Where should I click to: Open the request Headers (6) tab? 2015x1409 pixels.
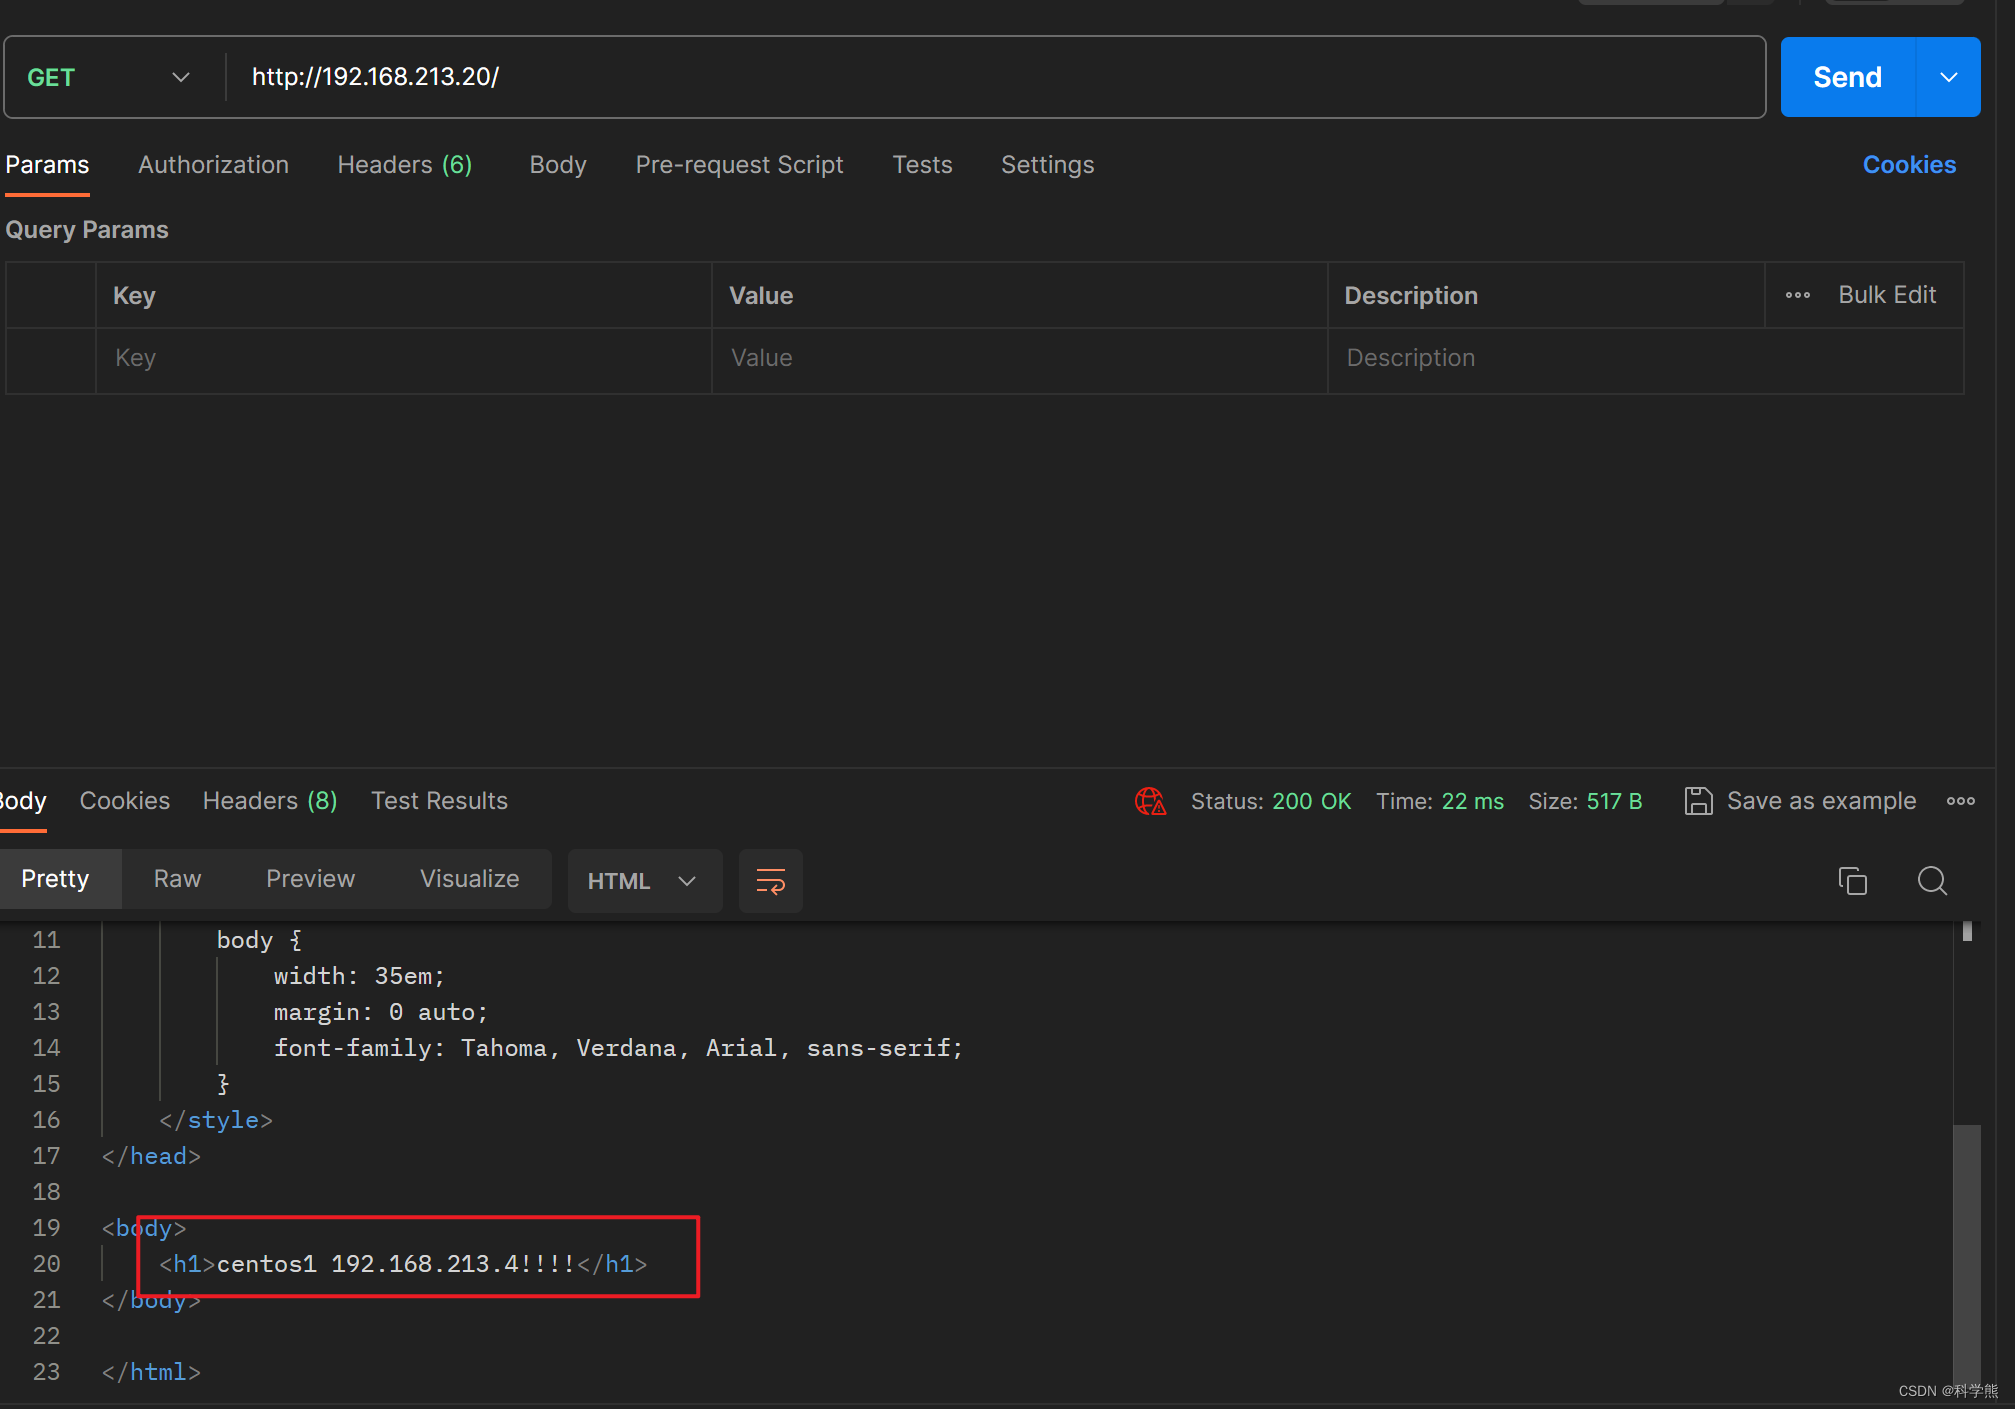405,165
